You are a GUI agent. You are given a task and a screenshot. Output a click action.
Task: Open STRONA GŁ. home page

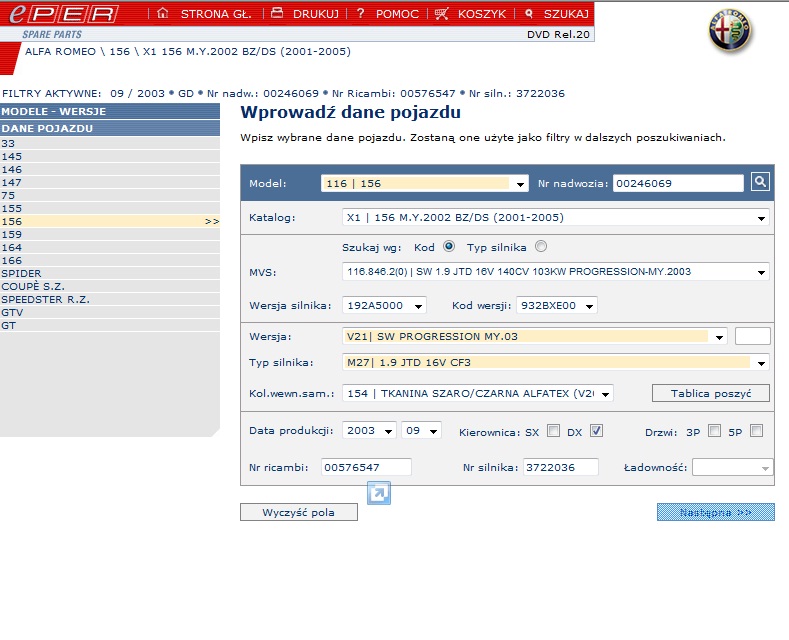coord(216,14)
